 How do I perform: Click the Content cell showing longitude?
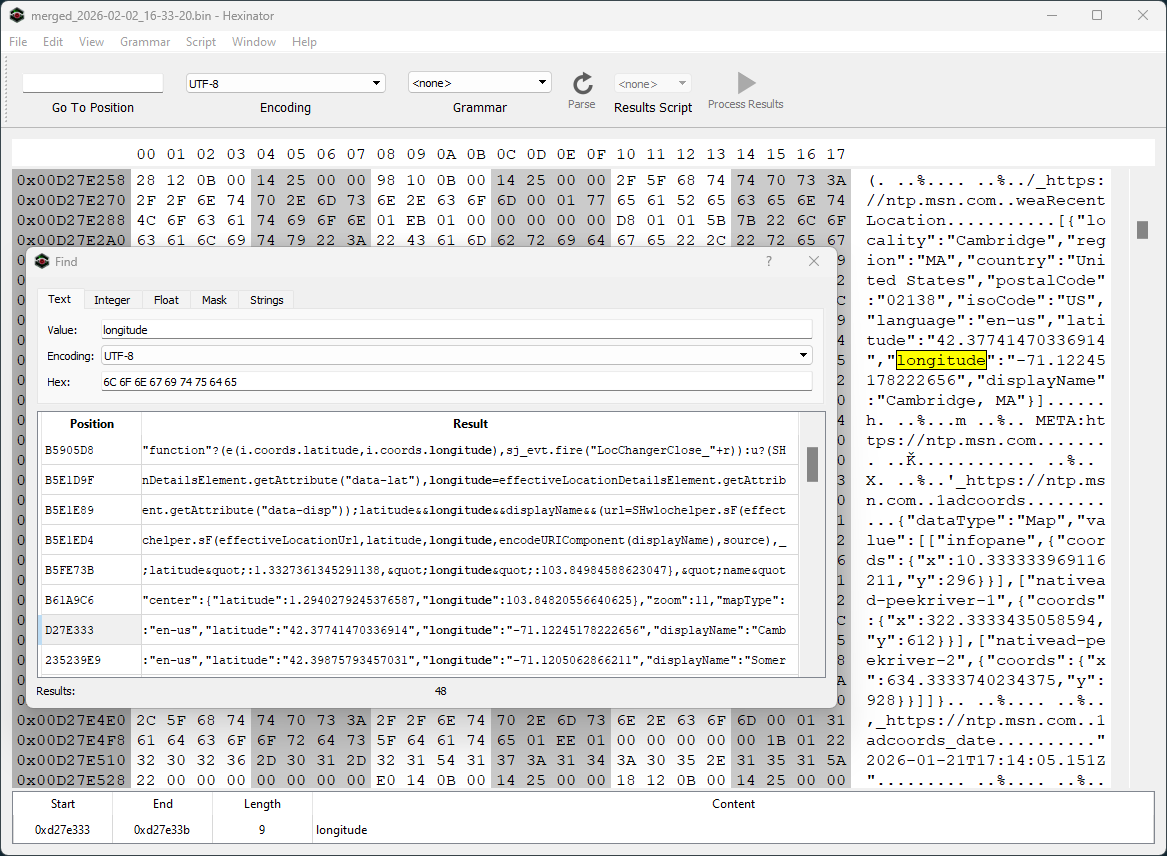coord(733,830)
